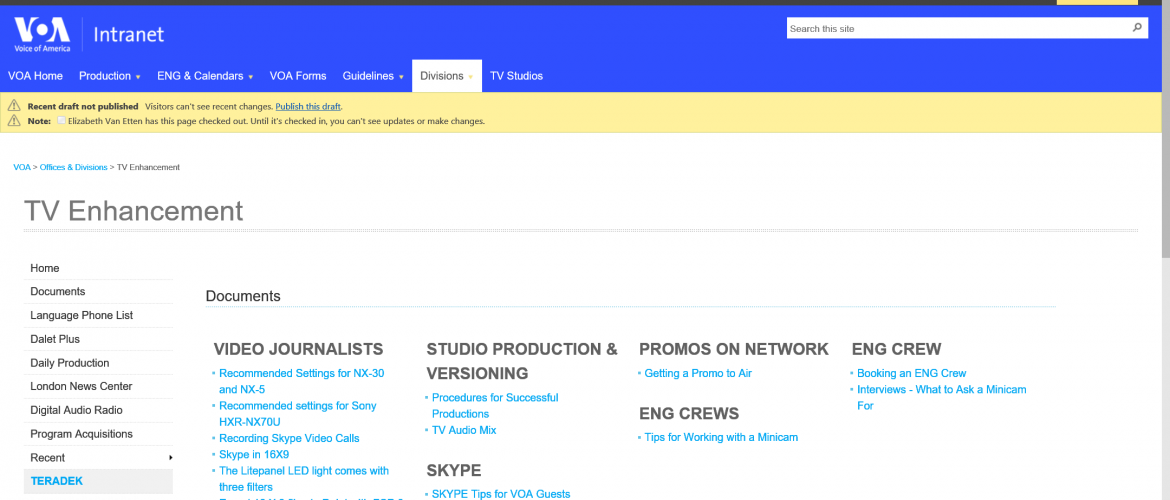Click the VOA breadcrumb link
Screen dimensions: 1170x500
pyautogui.click(x=22, y=167)
